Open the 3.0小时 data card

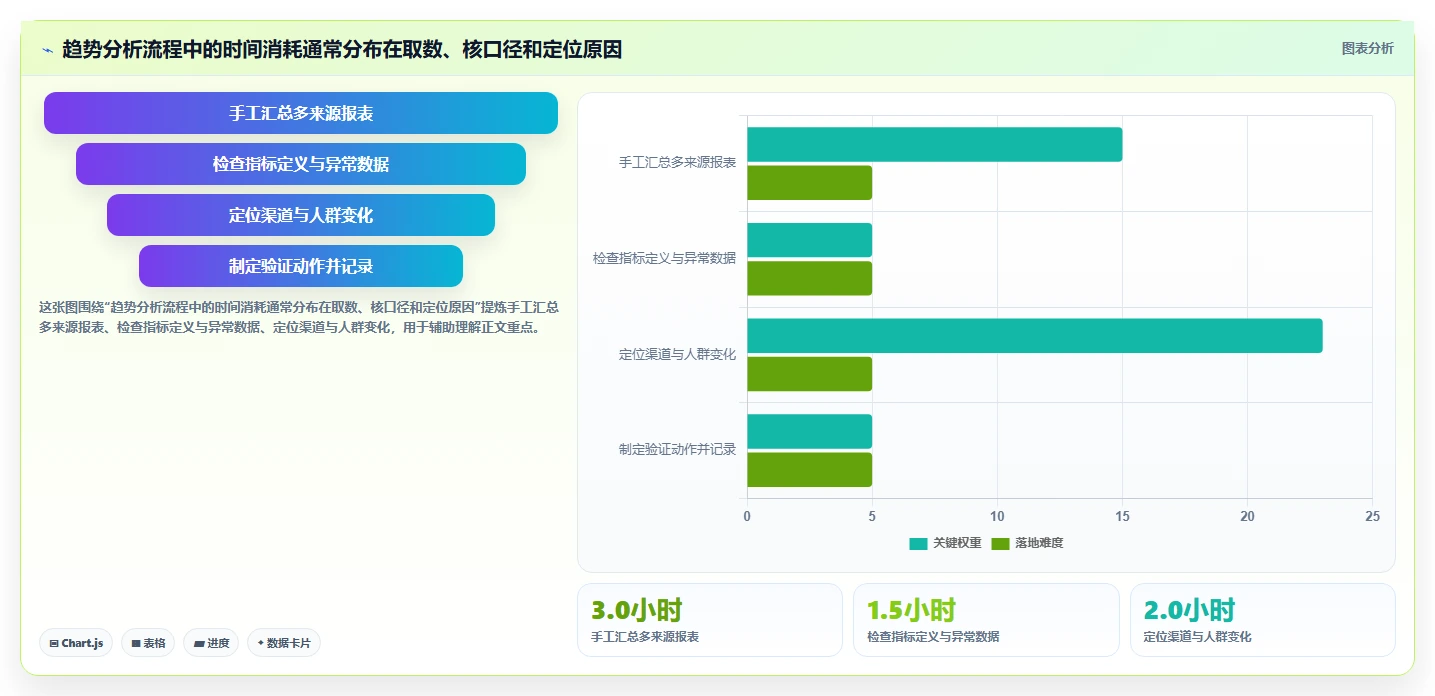point(710,620)
